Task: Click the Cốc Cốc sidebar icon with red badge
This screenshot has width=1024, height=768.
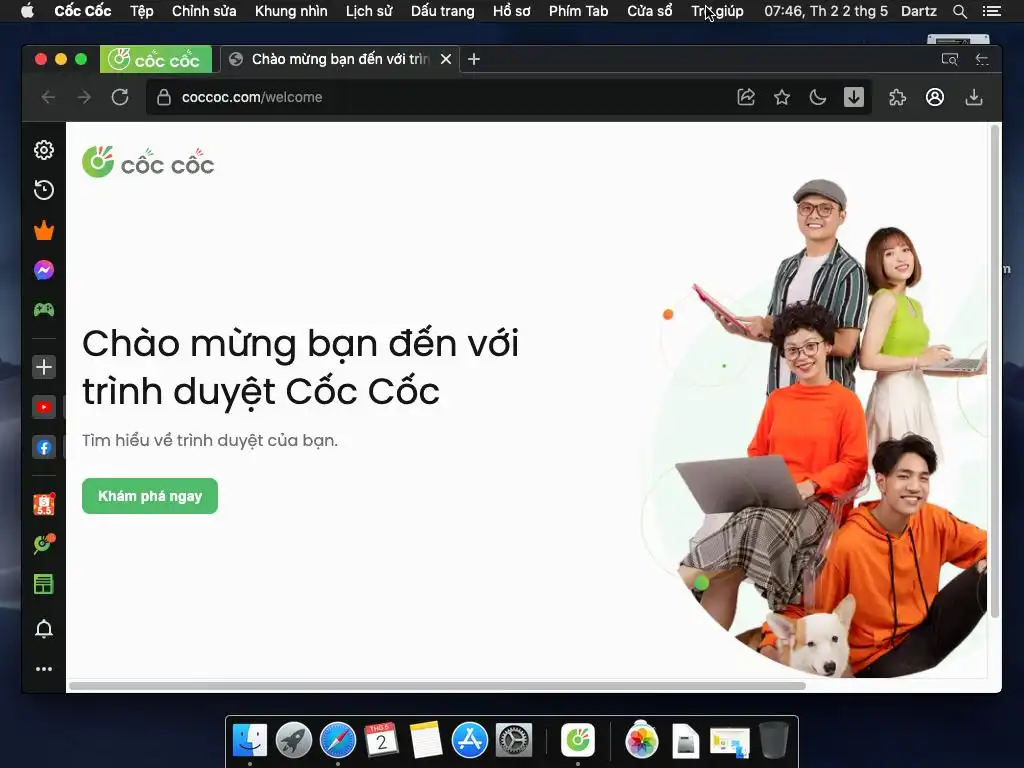Action: pos(44,544)
